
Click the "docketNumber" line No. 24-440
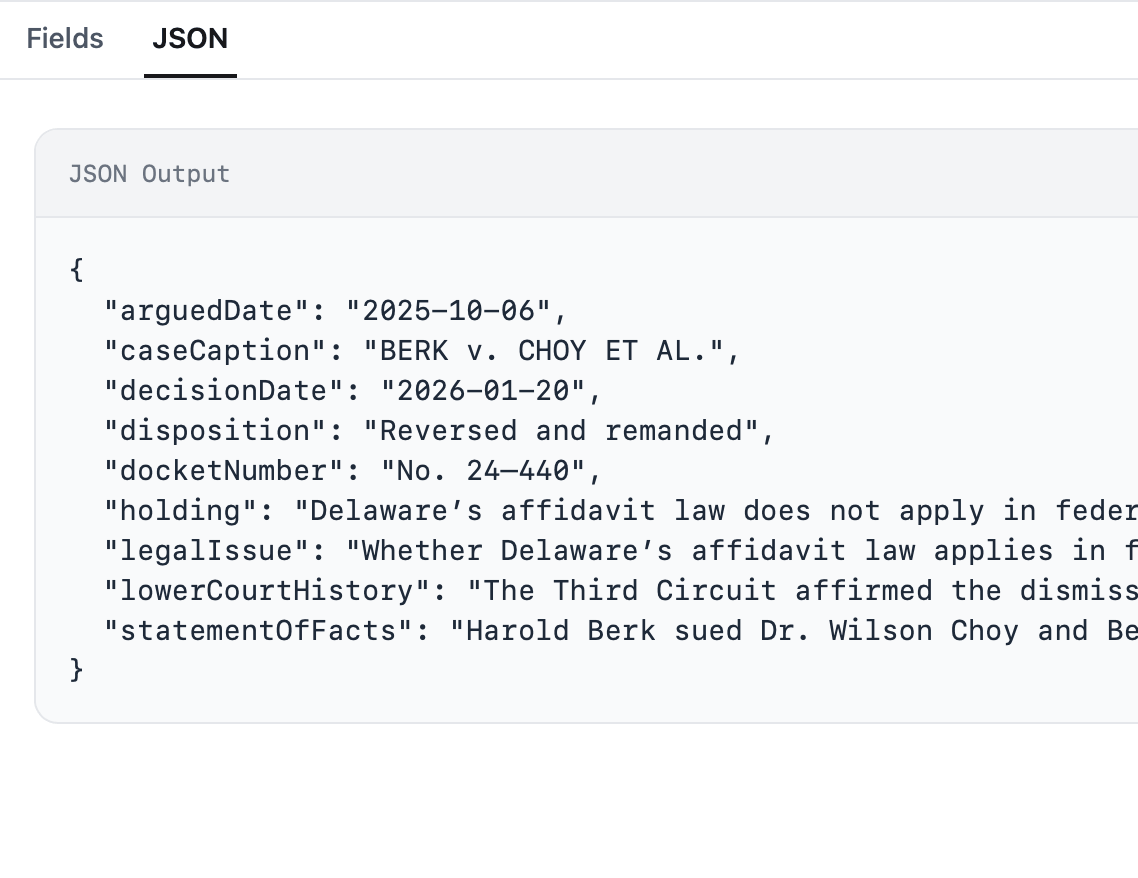click(x=353, y=471)
